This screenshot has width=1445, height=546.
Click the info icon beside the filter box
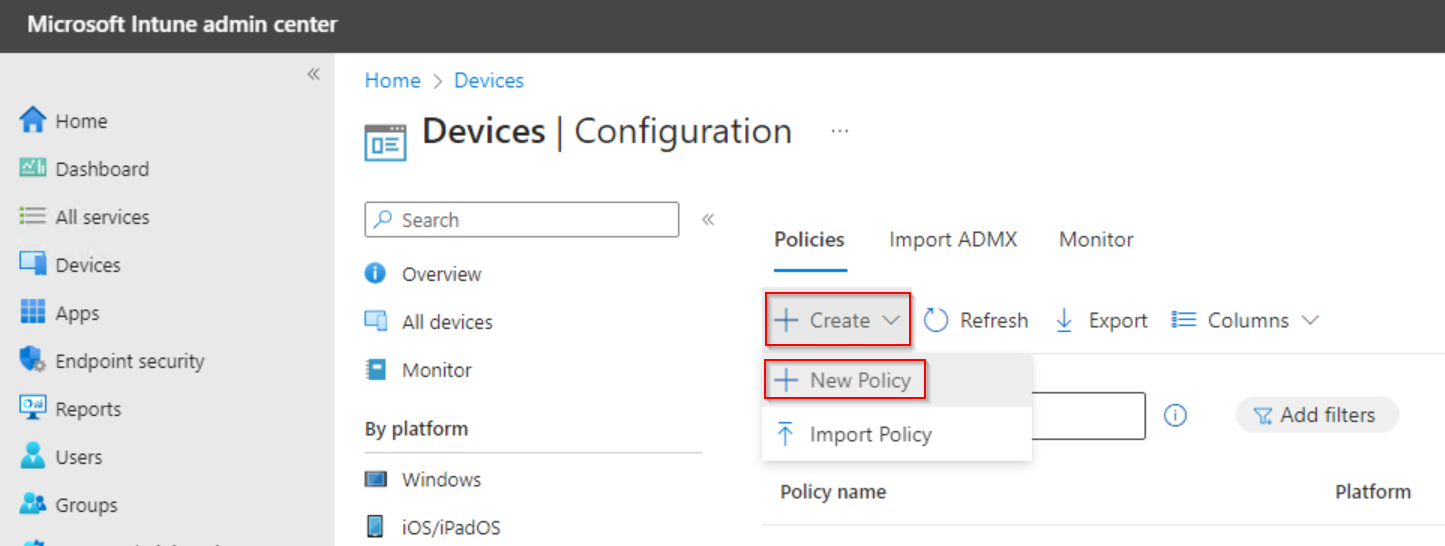1176,415
